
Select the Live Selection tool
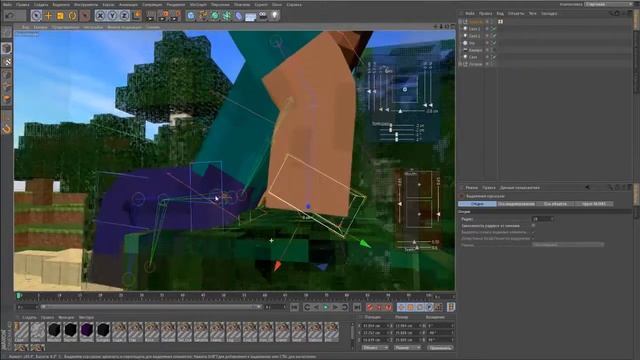pos(36,16)
